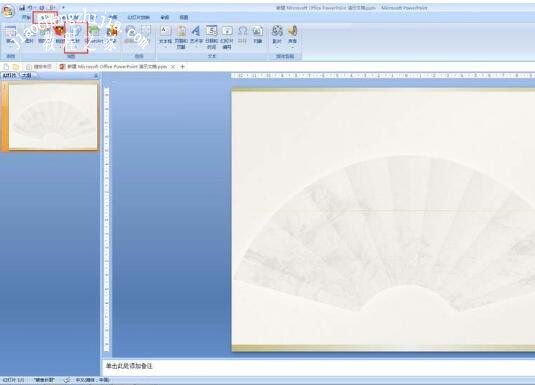Switch to the 幻灯片 slides pane tab
The image size is (535, 385).
(x=9, y=75)
